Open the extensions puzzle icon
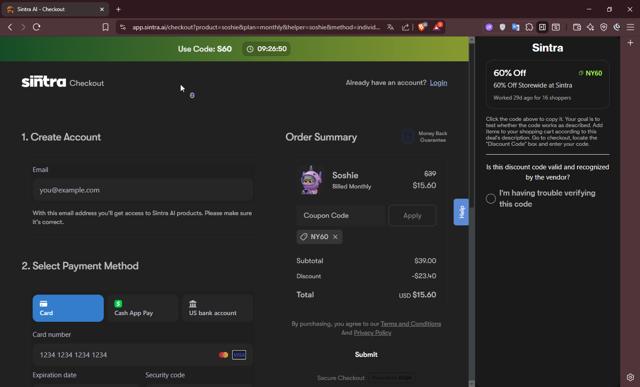The image size is (640, 387). coord(529,27)
